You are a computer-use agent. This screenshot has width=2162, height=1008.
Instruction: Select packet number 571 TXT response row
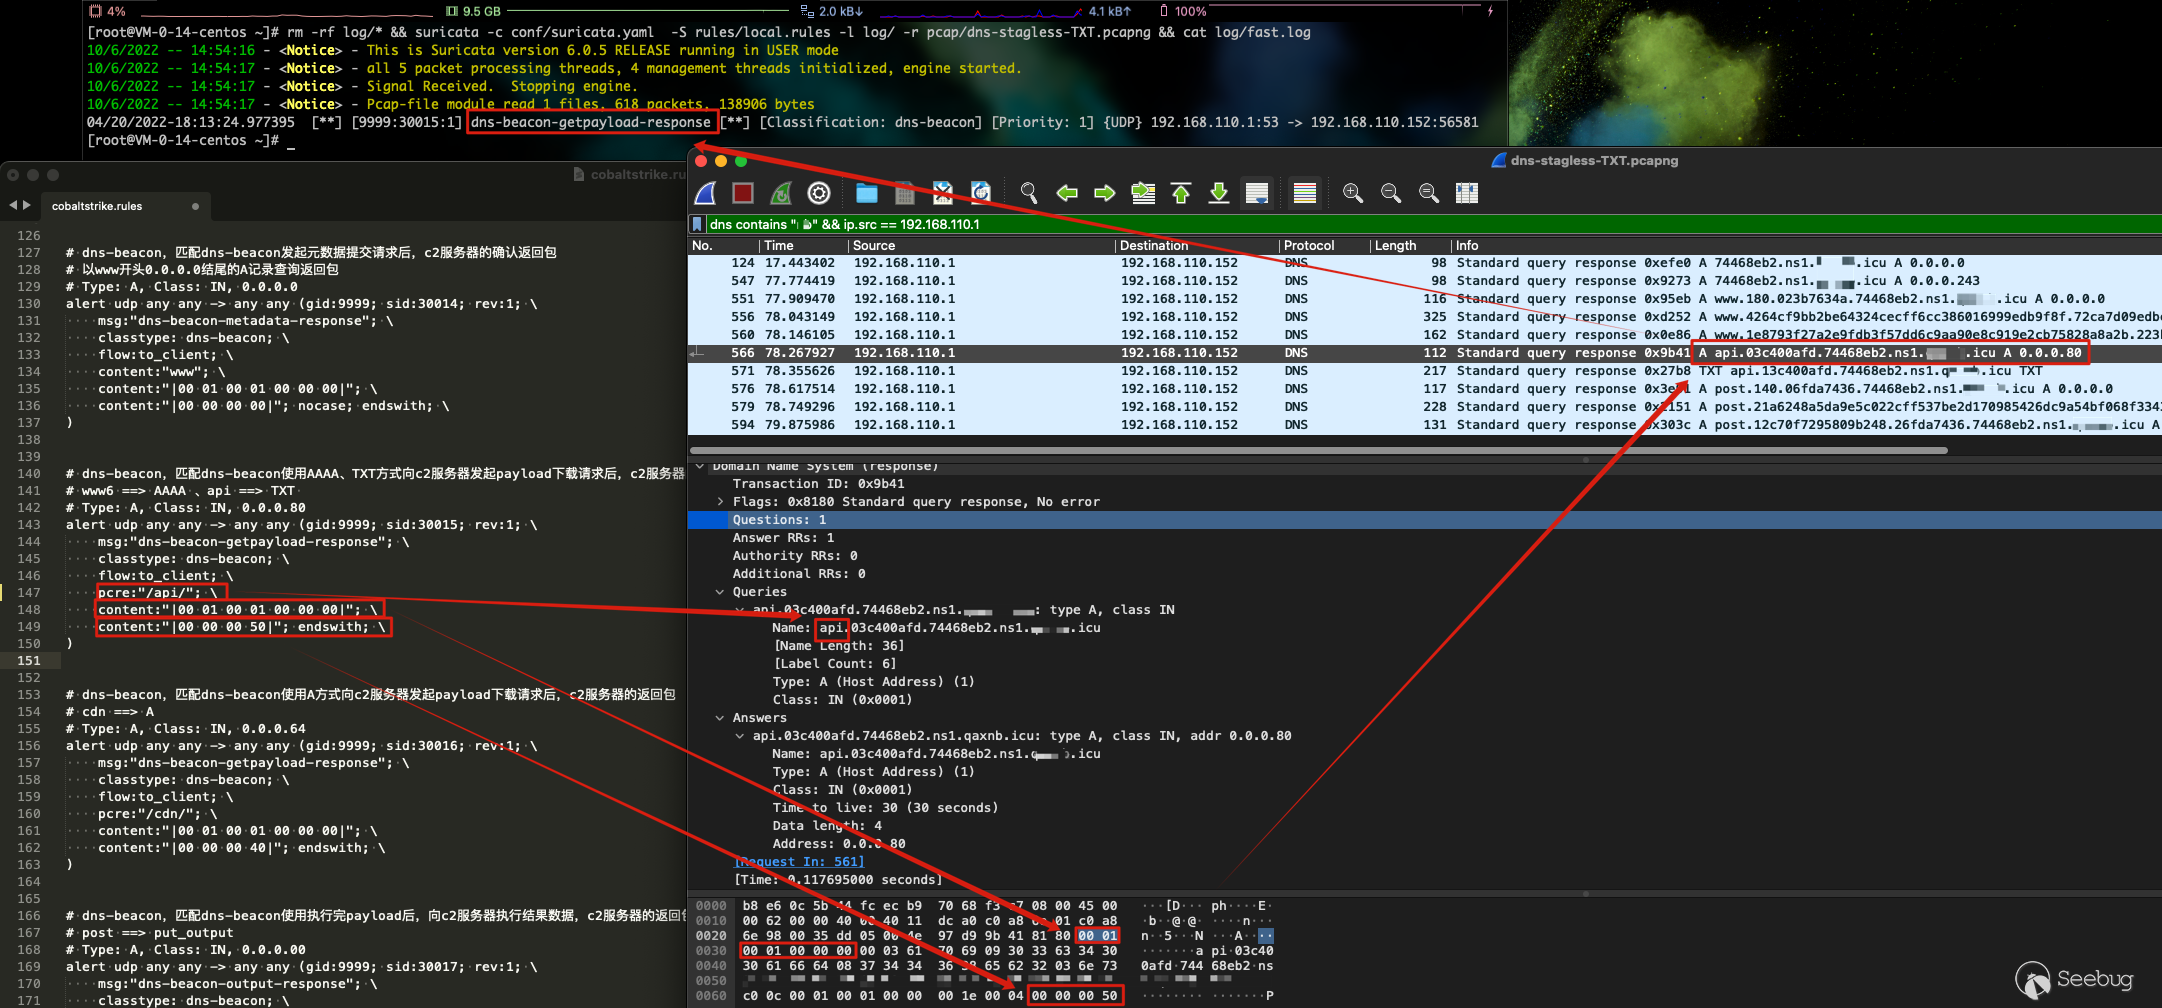pyautogui.click(x=1424, y=371)
